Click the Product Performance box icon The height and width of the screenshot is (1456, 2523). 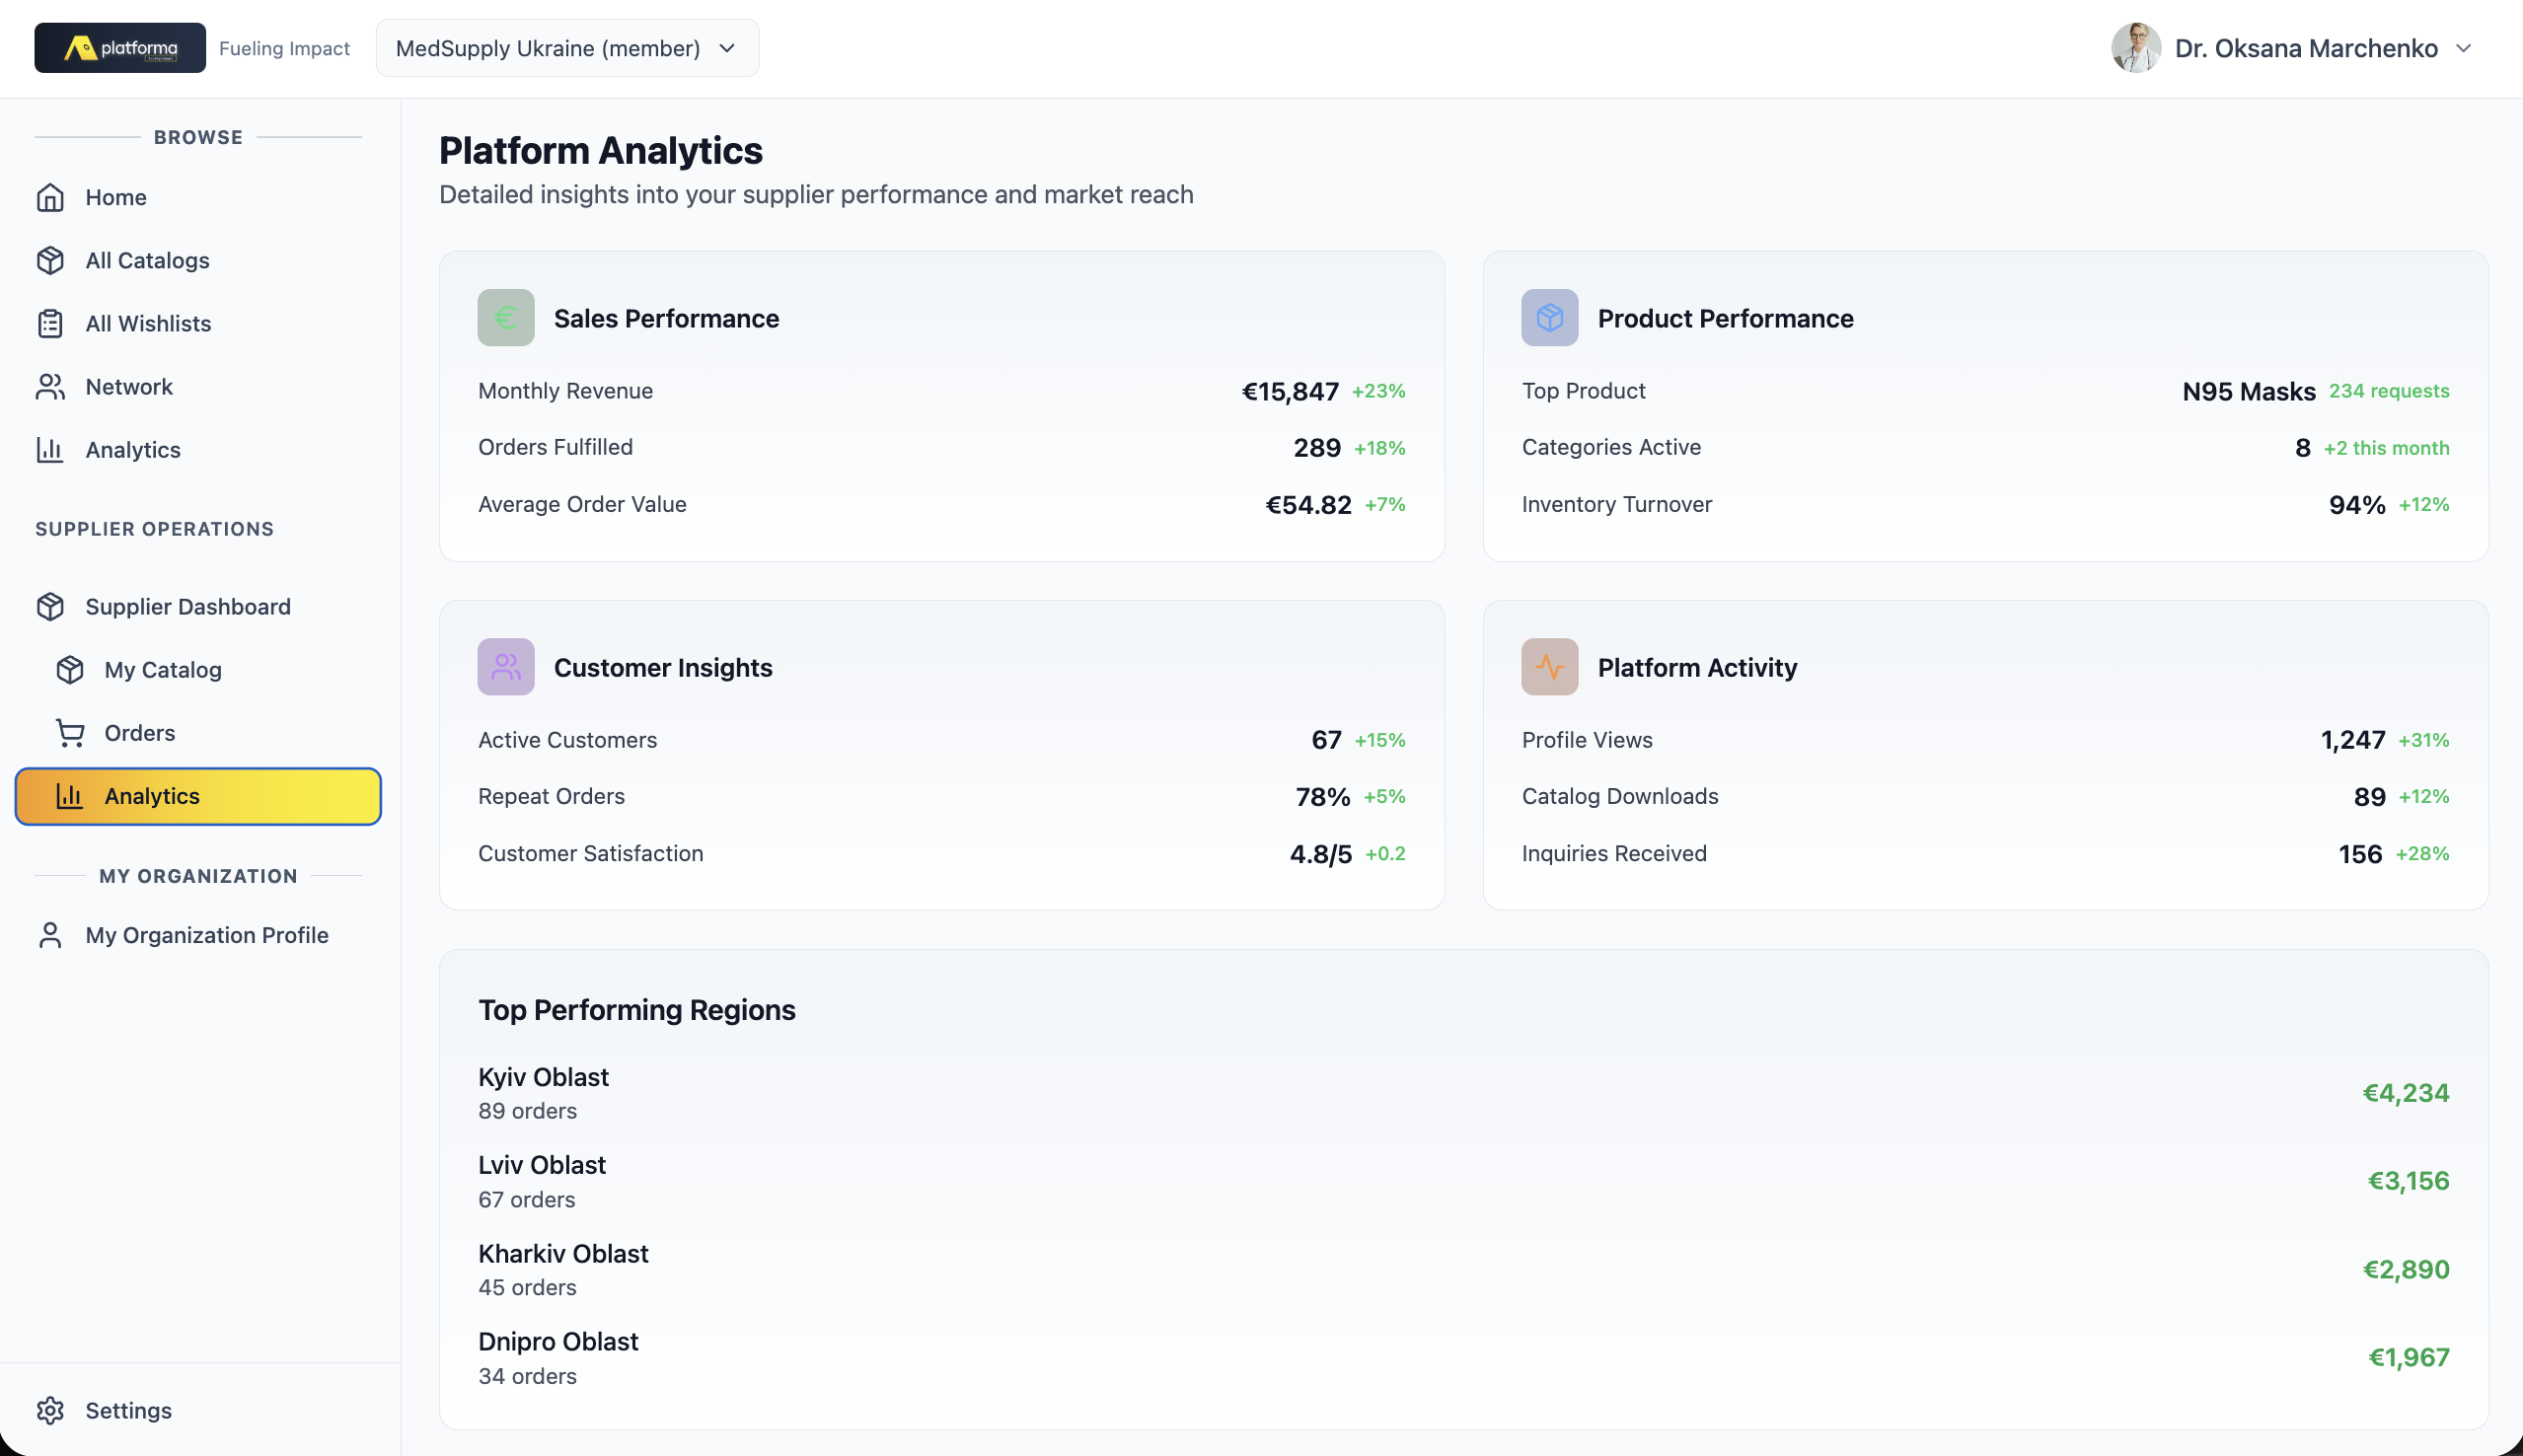1549,318
